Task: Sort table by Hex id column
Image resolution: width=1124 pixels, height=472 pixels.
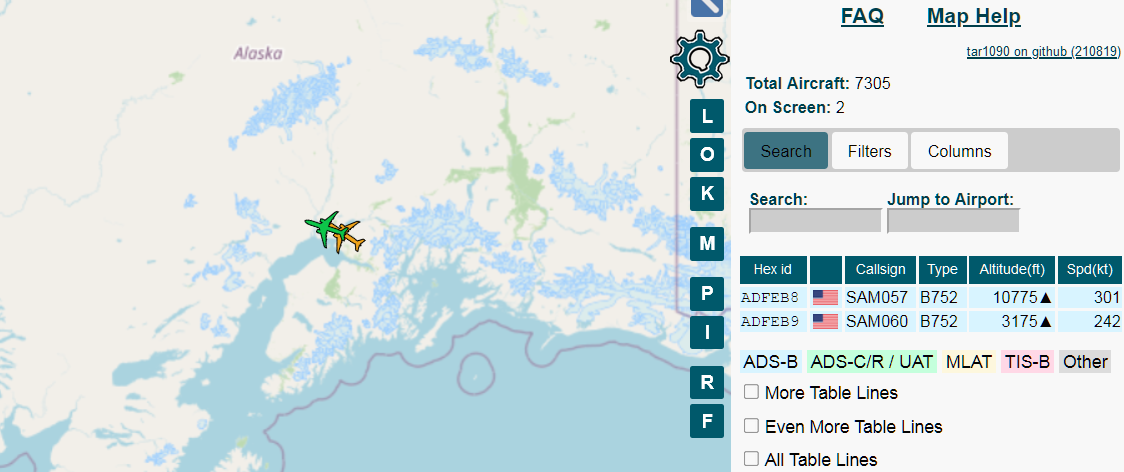Action: [x=773, y=270]
